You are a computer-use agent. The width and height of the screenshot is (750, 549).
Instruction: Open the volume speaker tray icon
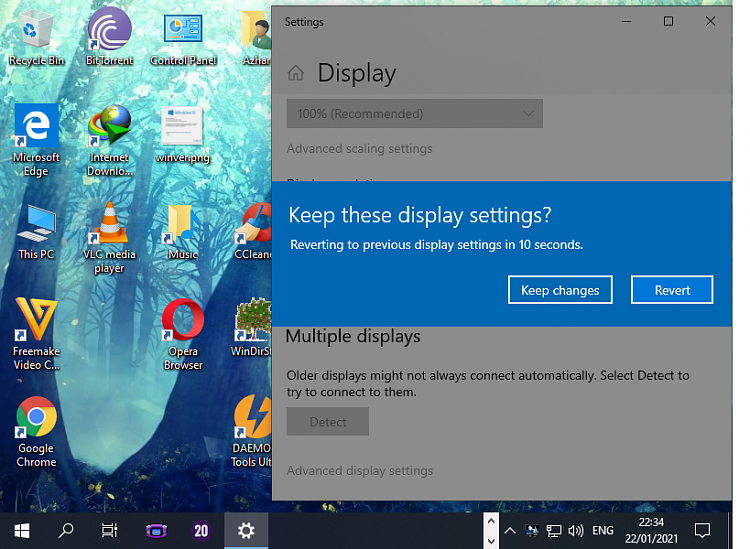(x=576, y=530)
